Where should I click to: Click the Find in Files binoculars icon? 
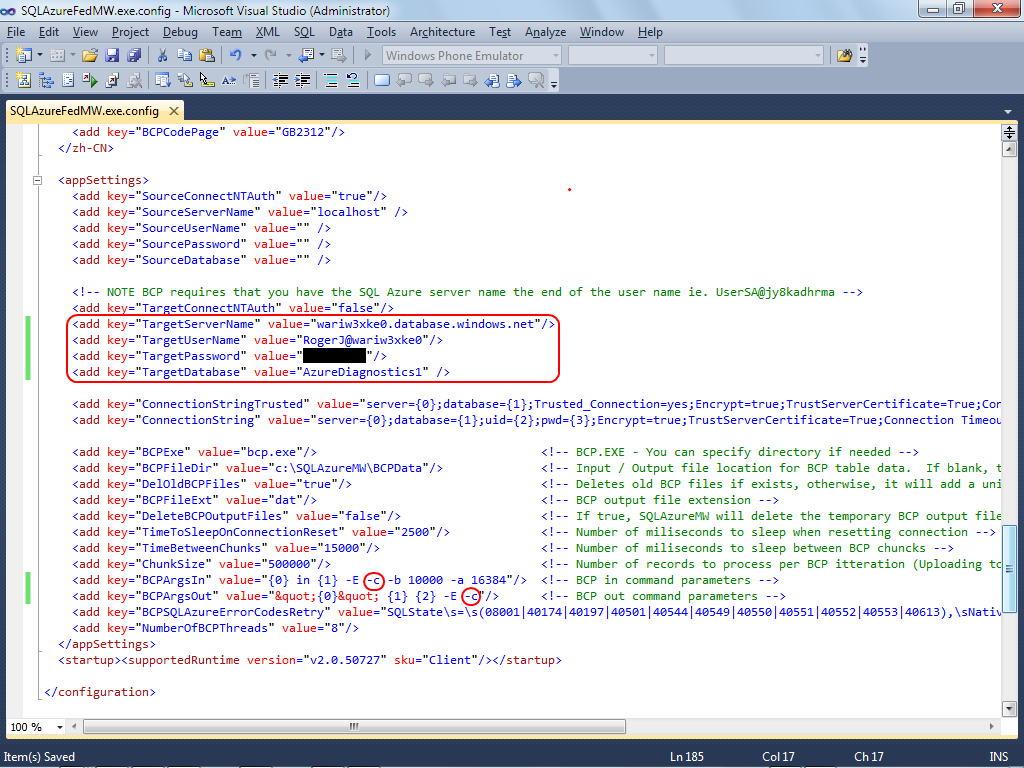tap(844, 56)
